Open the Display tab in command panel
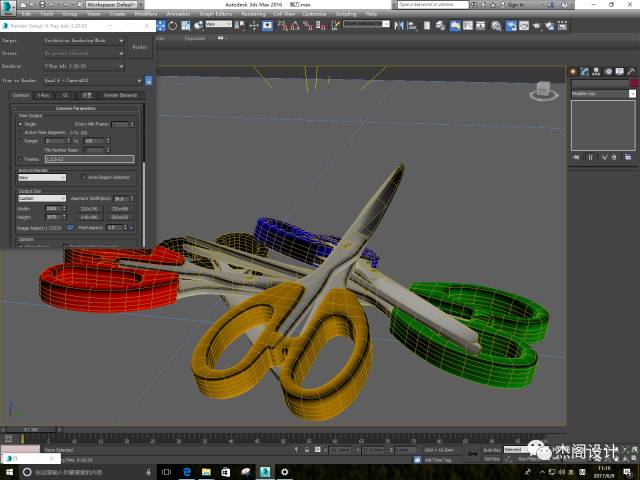This screenshot has width=640, height=480. [x=620, y=71]
